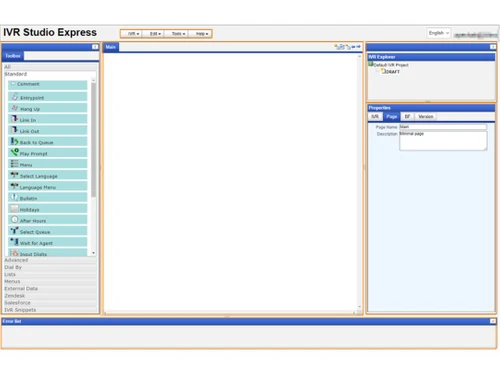Open the Help menu

tap(201, 34)
